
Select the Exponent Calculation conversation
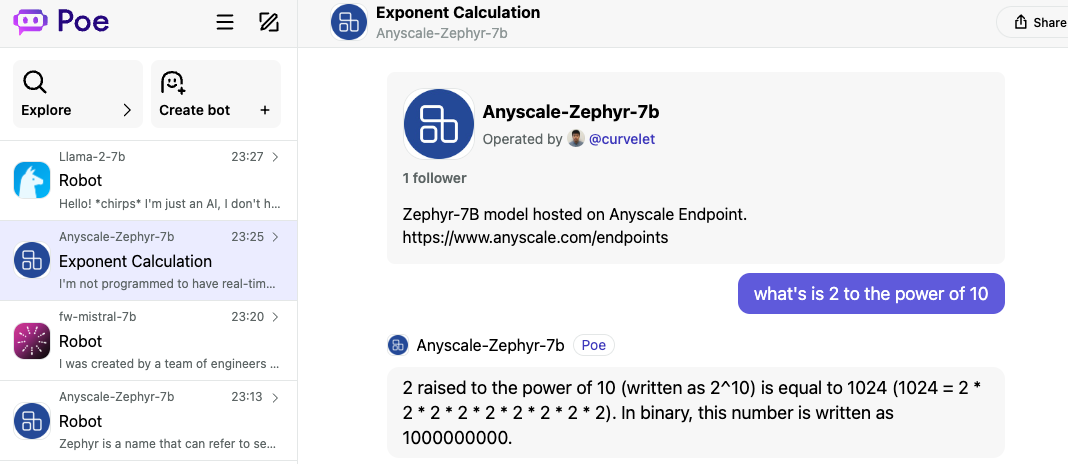tap(148, 260)
